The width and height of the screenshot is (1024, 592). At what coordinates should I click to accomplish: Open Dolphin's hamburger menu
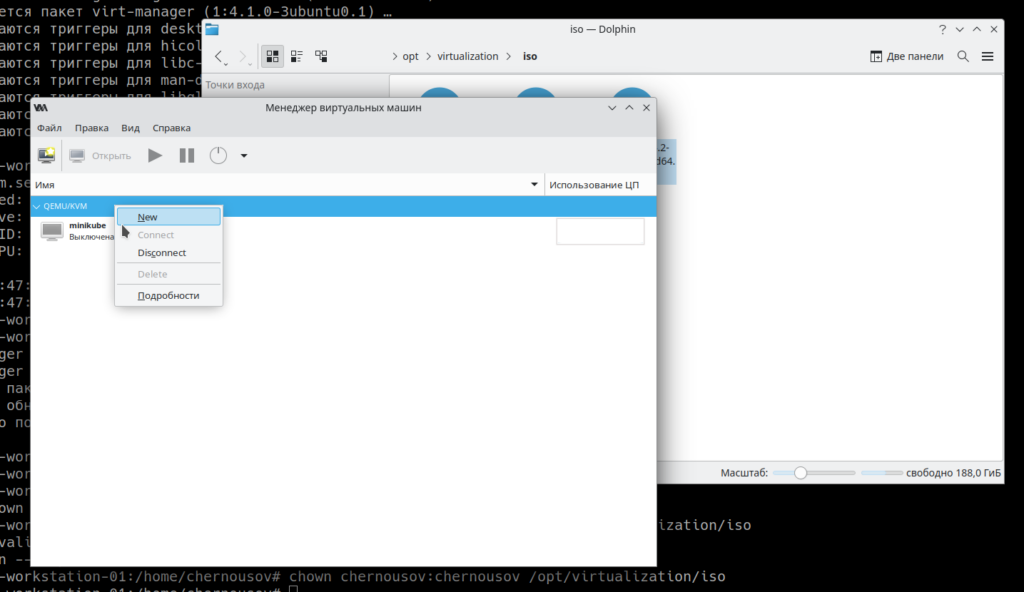988,56
